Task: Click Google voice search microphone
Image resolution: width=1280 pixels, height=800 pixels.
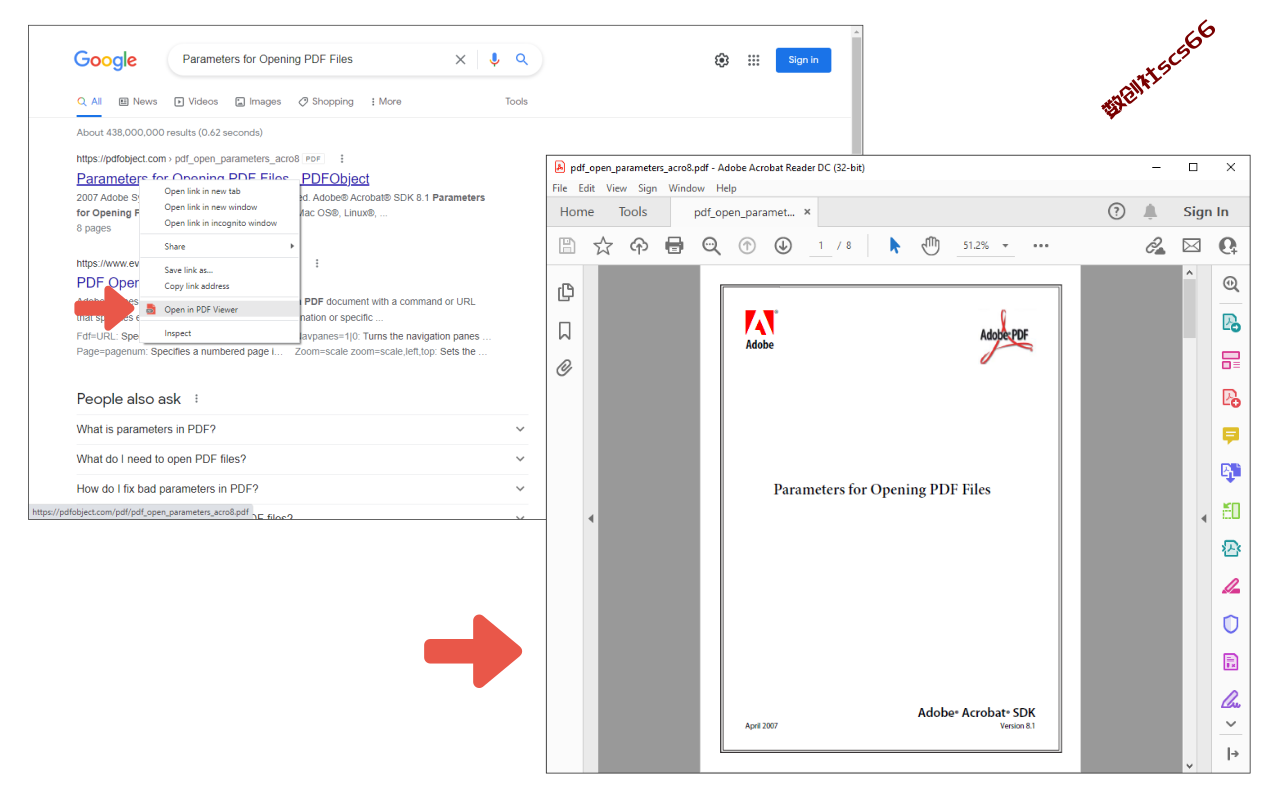Action: 494,59
